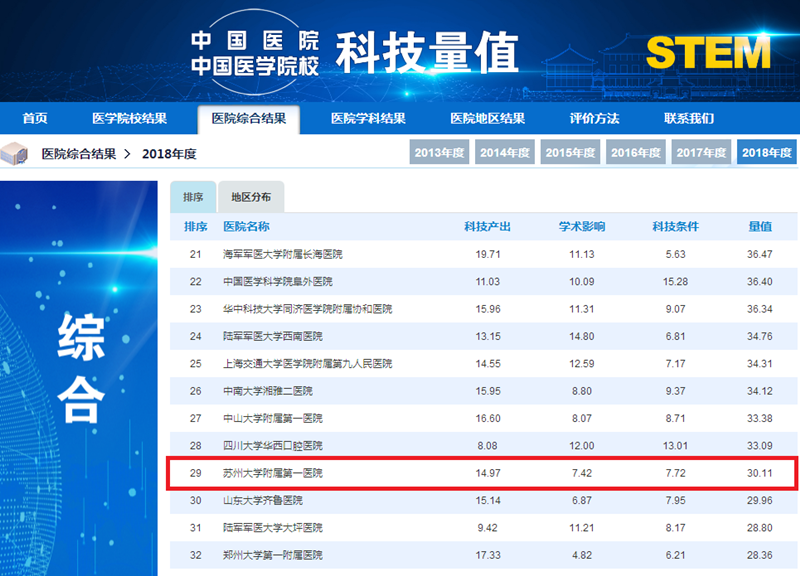
Task: Click 中国医院中国医学院校科技量值 site title
Action: [355, 52]
